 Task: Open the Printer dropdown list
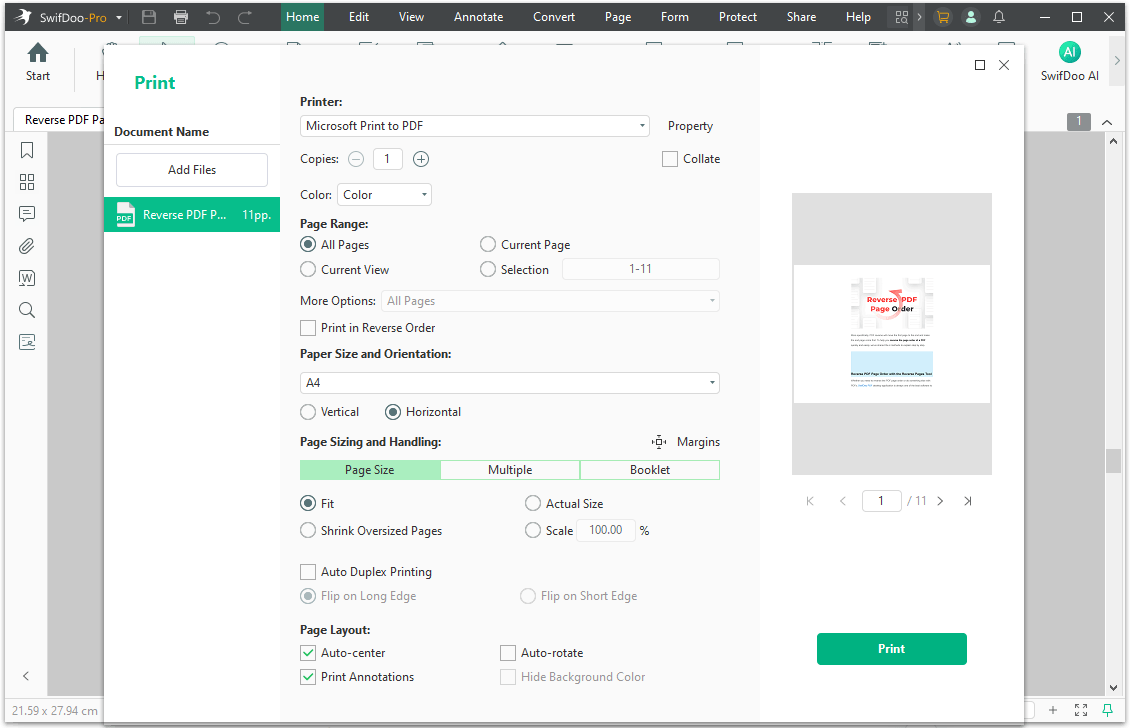tap(474, 125)
